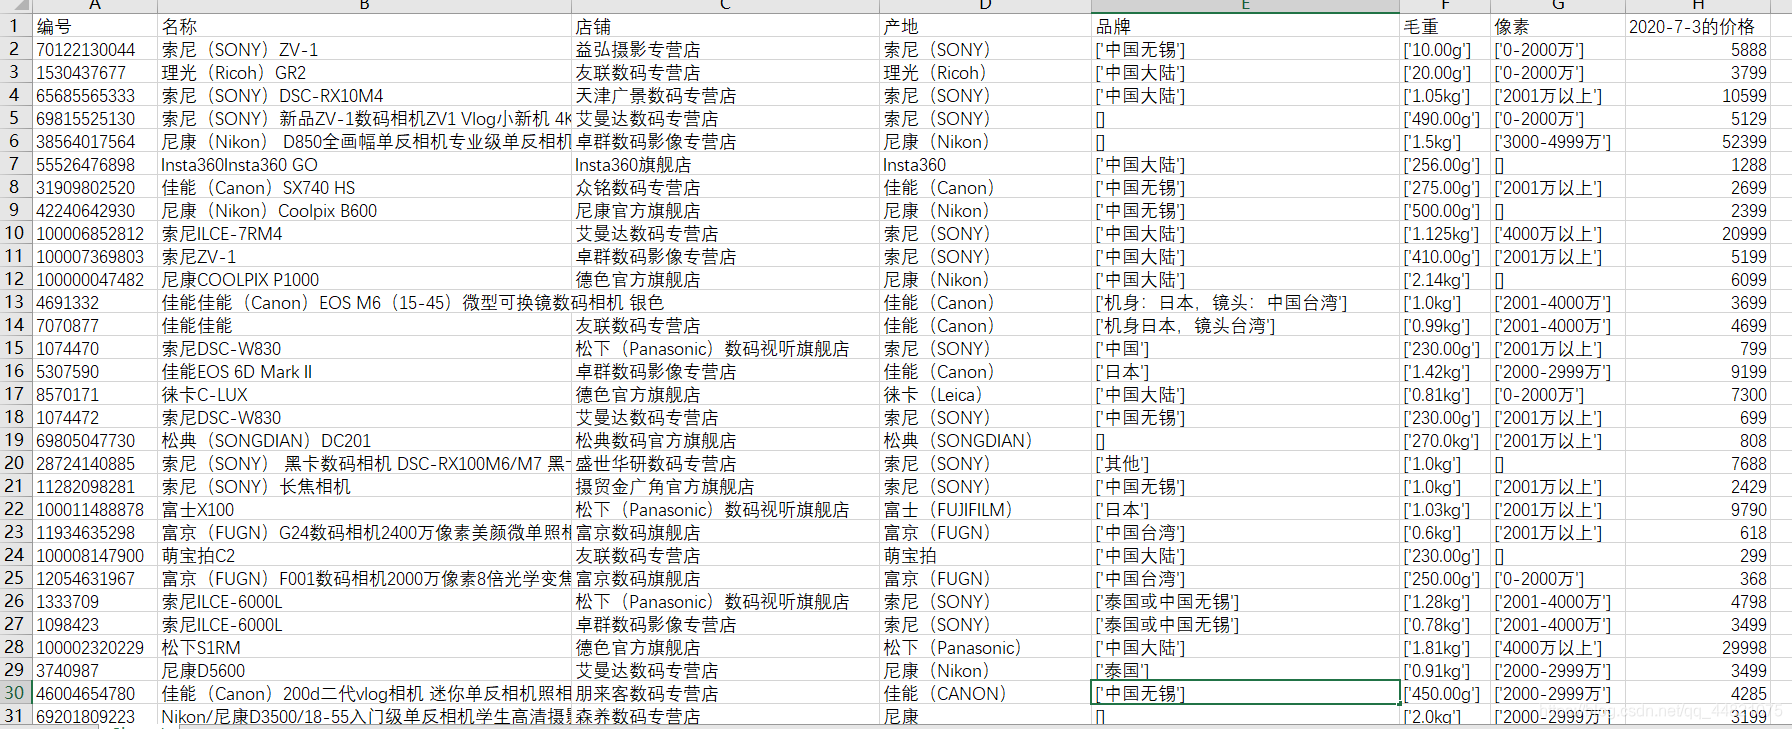The width and height of the screenshot is (1792, 729).
Task: Click row header number 2
Action: point(15,49)
